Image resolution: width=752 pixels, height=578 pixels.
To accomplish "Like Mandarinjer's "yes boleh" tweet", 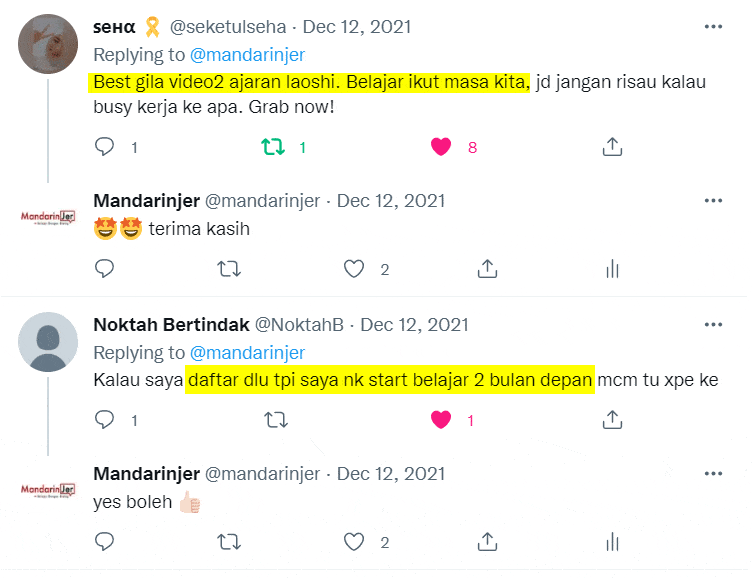I will click(353, 542).
